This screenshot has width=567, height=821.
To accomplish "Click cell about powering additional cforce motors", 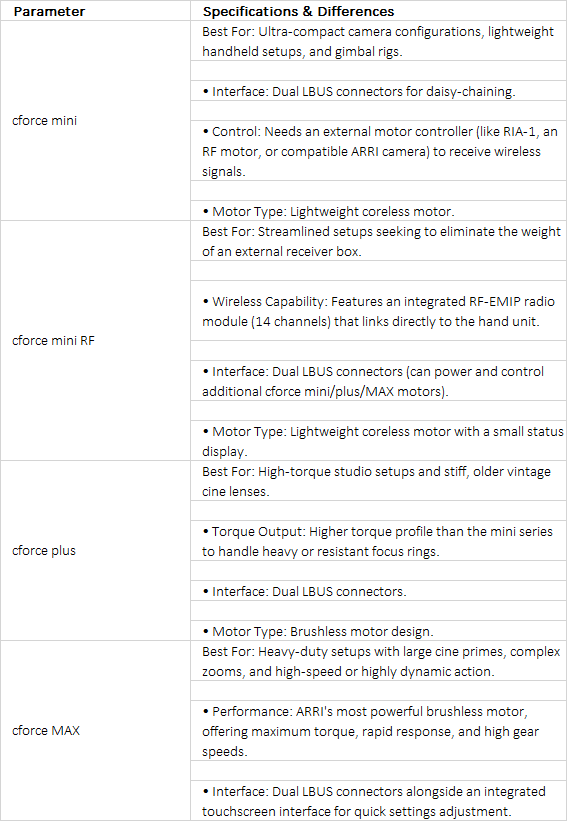I will point(379,381).
